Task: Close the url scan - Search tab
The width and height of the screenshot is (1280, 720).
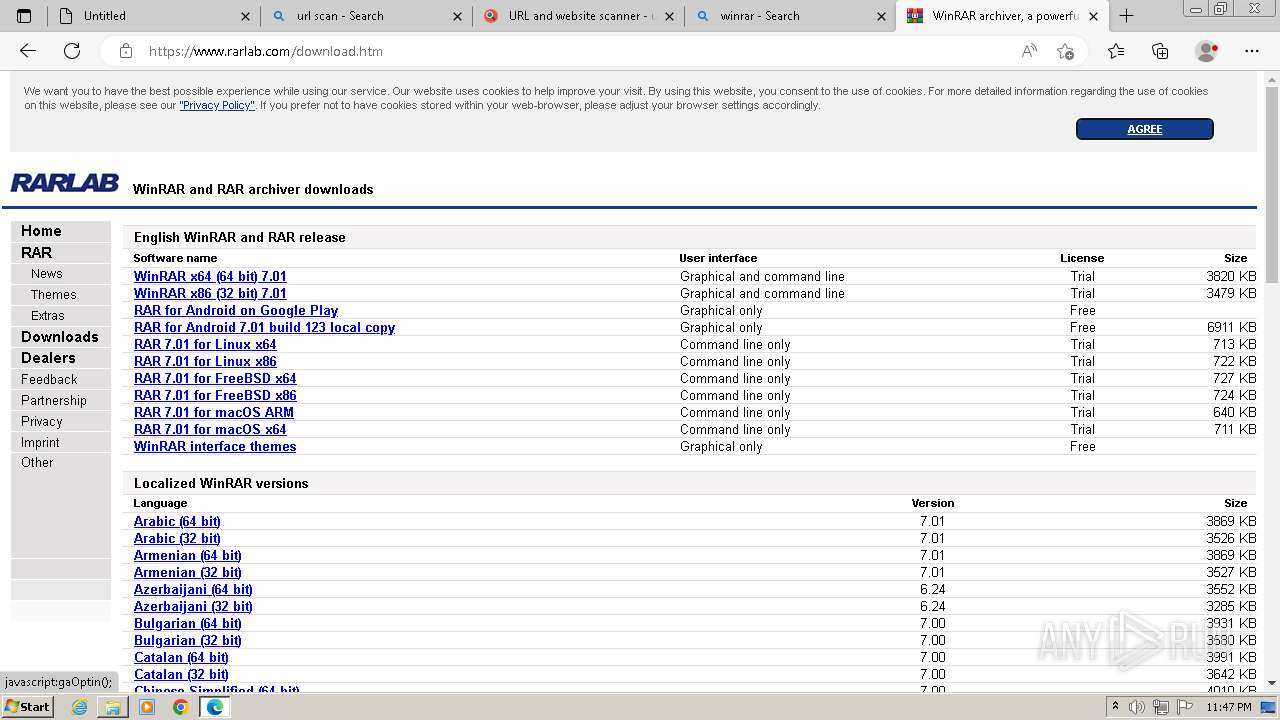Action: point(458,16)
